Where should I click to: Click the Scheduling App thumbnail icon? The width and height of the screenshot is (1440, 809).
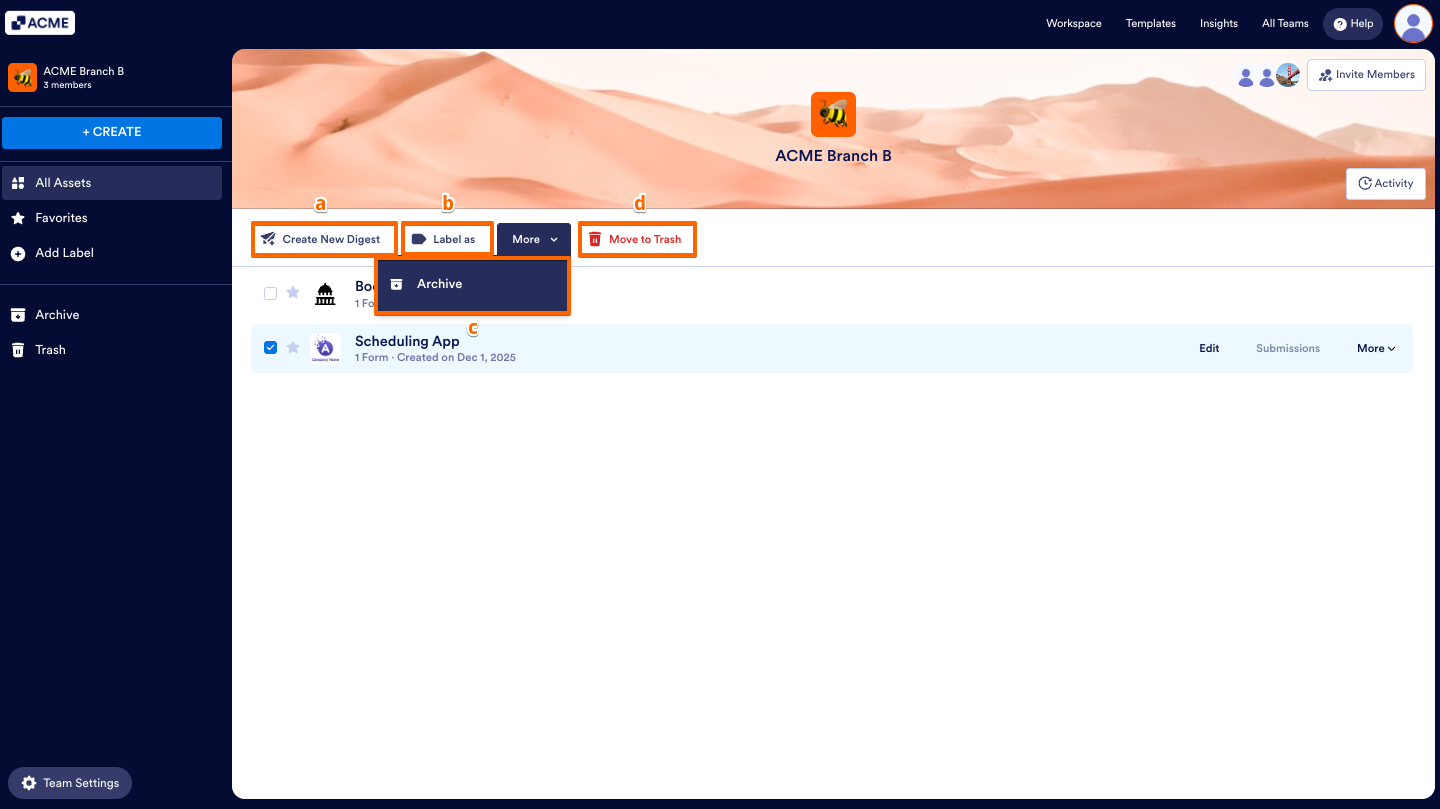click(325, 348)
